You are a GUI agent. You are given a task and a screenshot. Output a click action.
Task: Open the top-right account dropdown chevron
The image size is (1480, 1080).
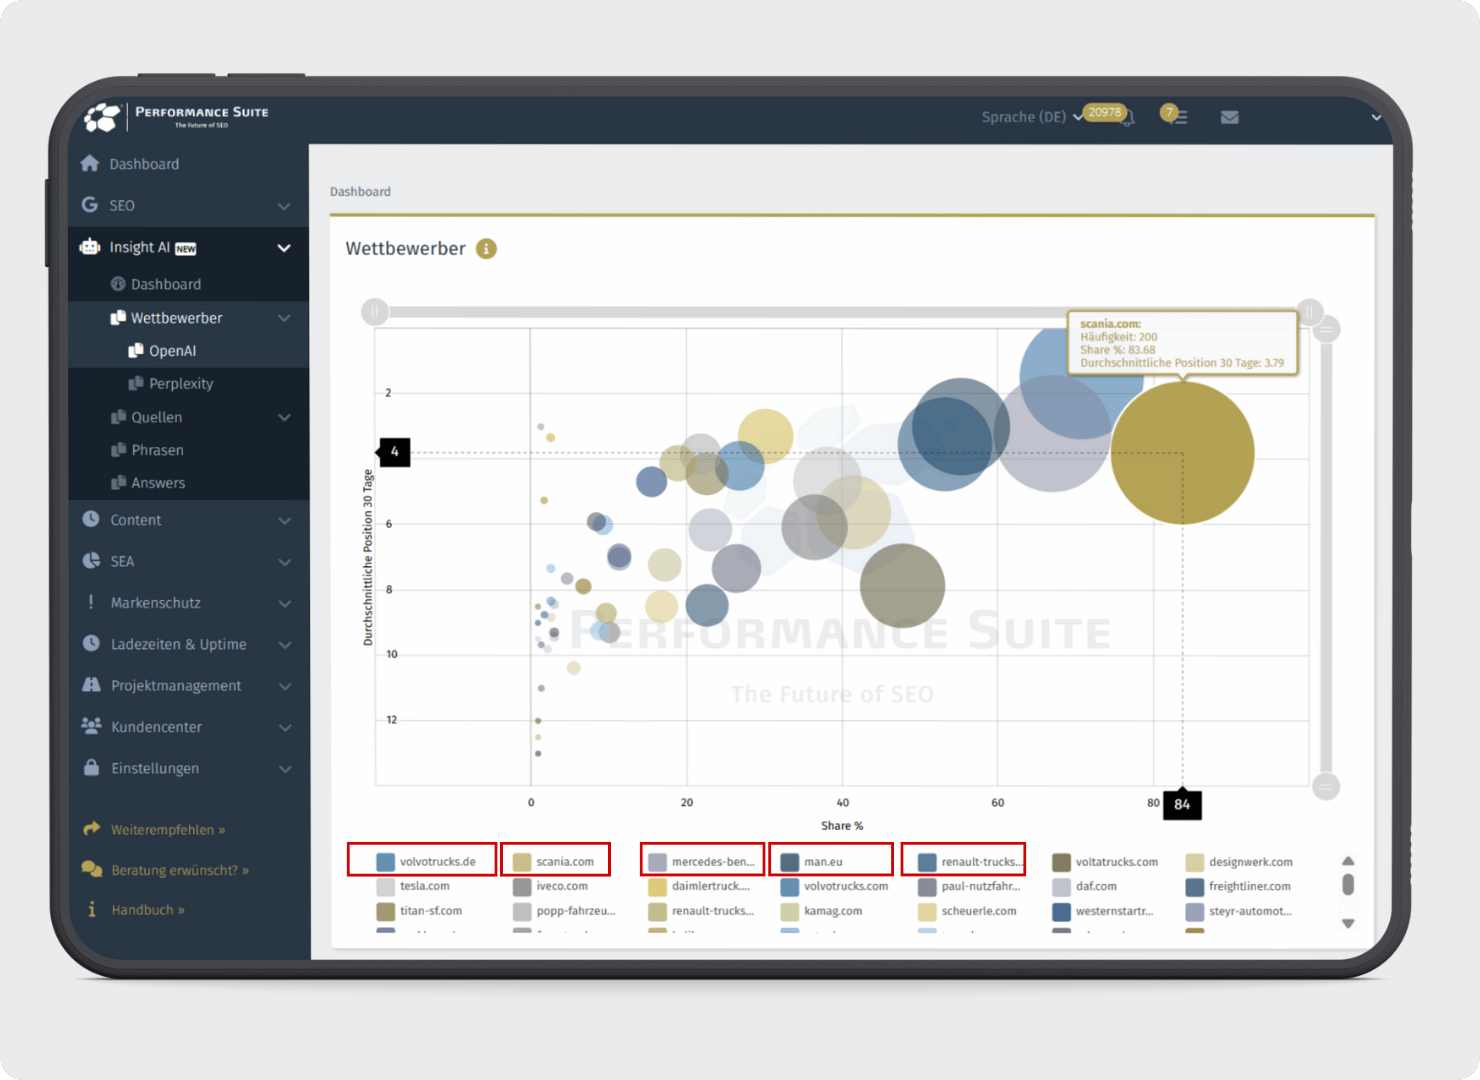click(1376, 117)
